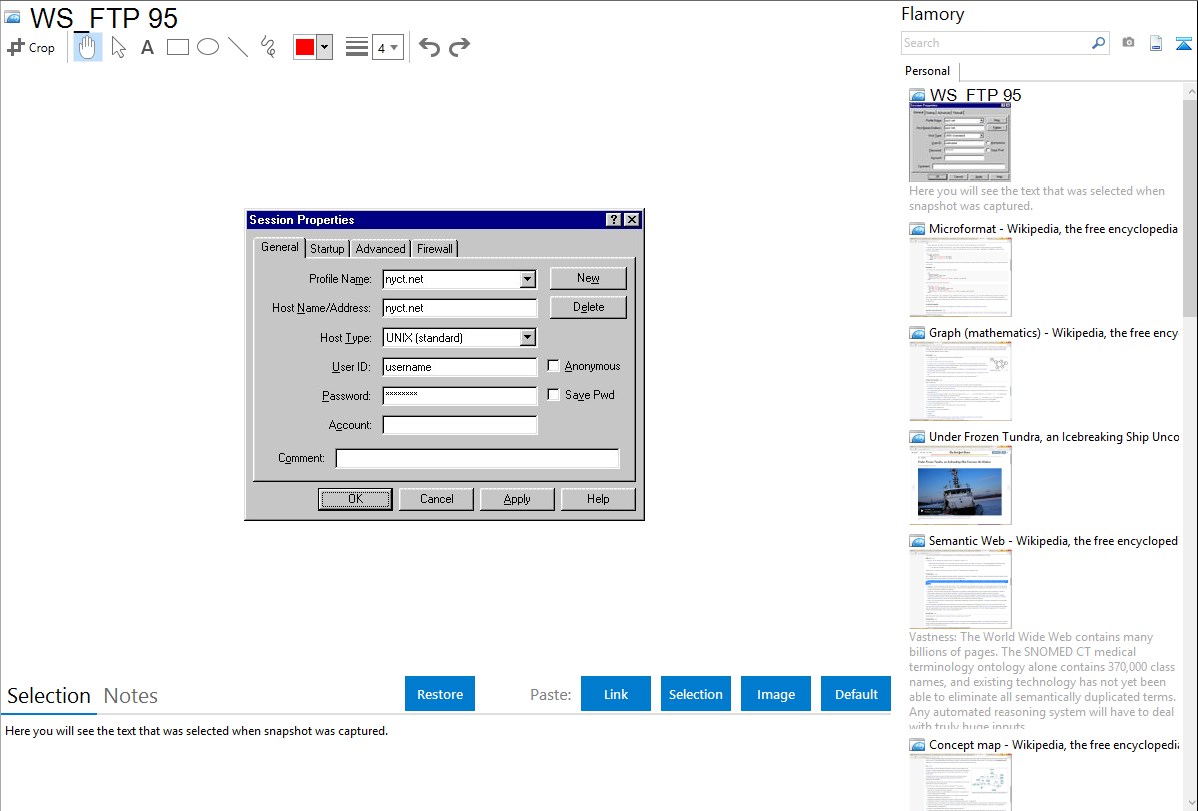Choose the text annotation tool
Viewport: 1198px width, 811px height.
click(147, 47)
